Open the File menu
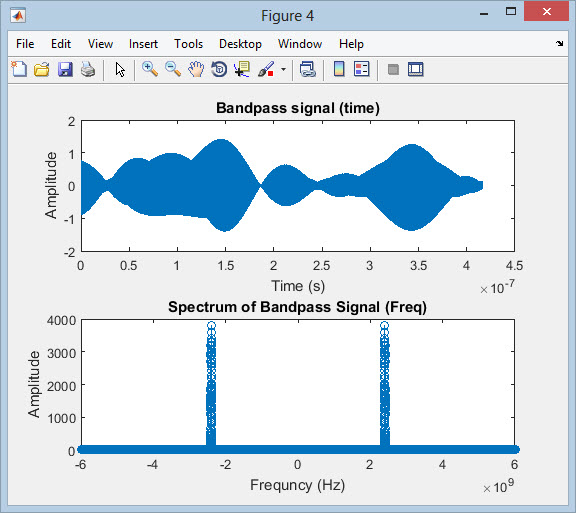Image resolution: width=576 pixels, height=513 pixels. coord(25,44)
